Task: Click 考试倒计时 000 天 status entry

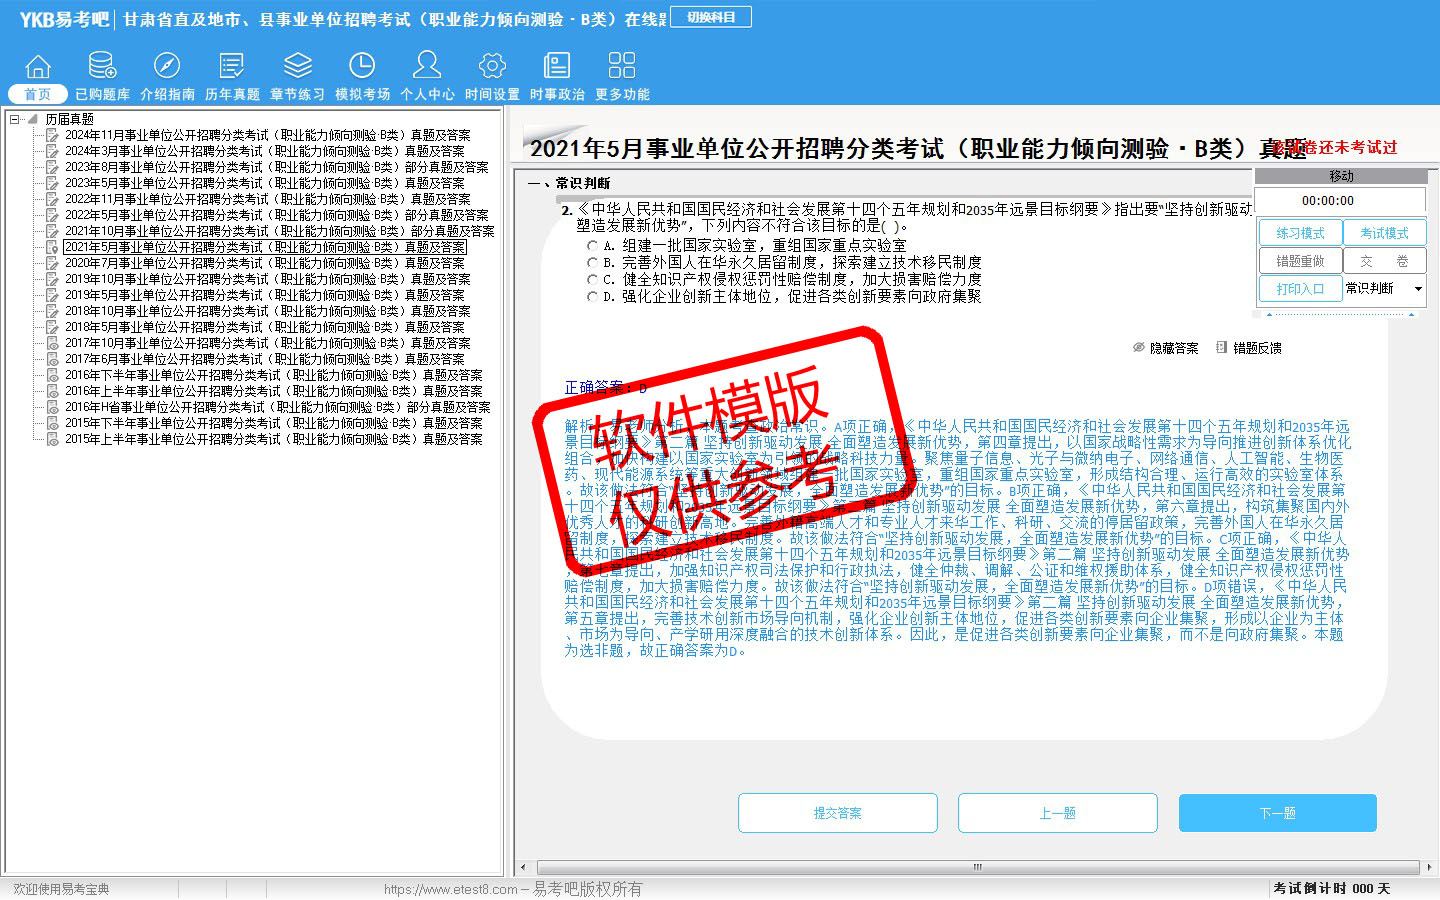Action: [x=1332, y=888]
